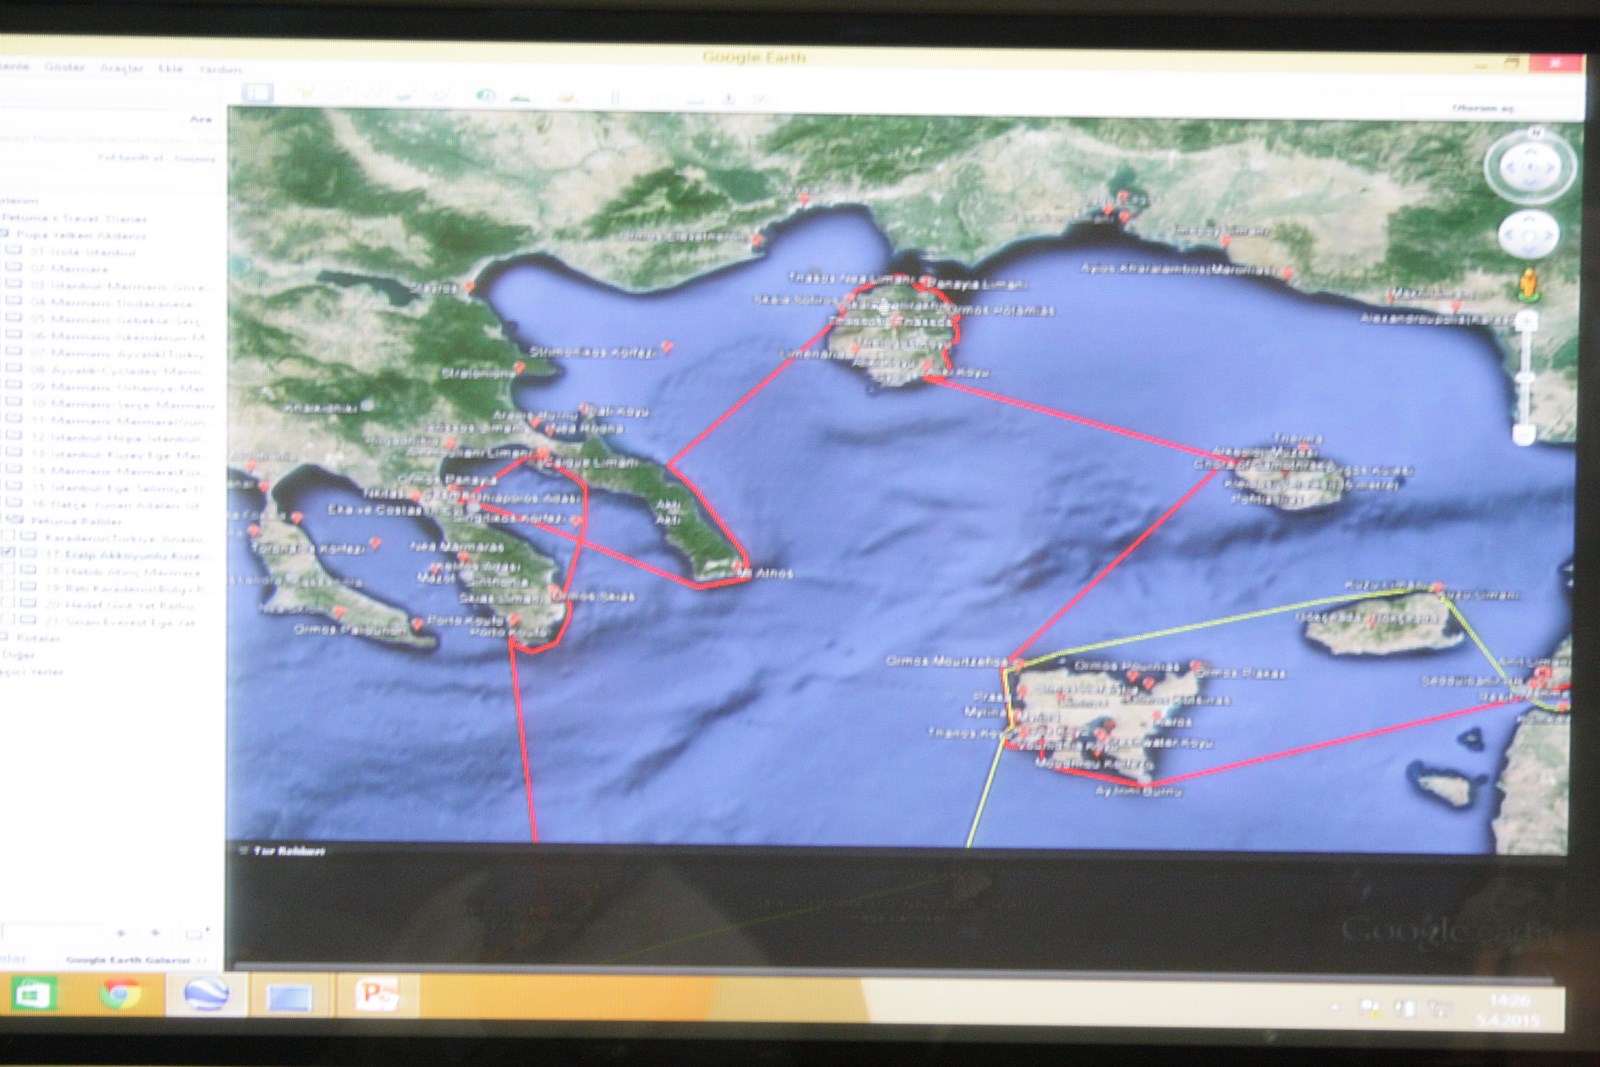
Task: Open the planets switcher toolbar icon
Action: (x=566, y=95)
